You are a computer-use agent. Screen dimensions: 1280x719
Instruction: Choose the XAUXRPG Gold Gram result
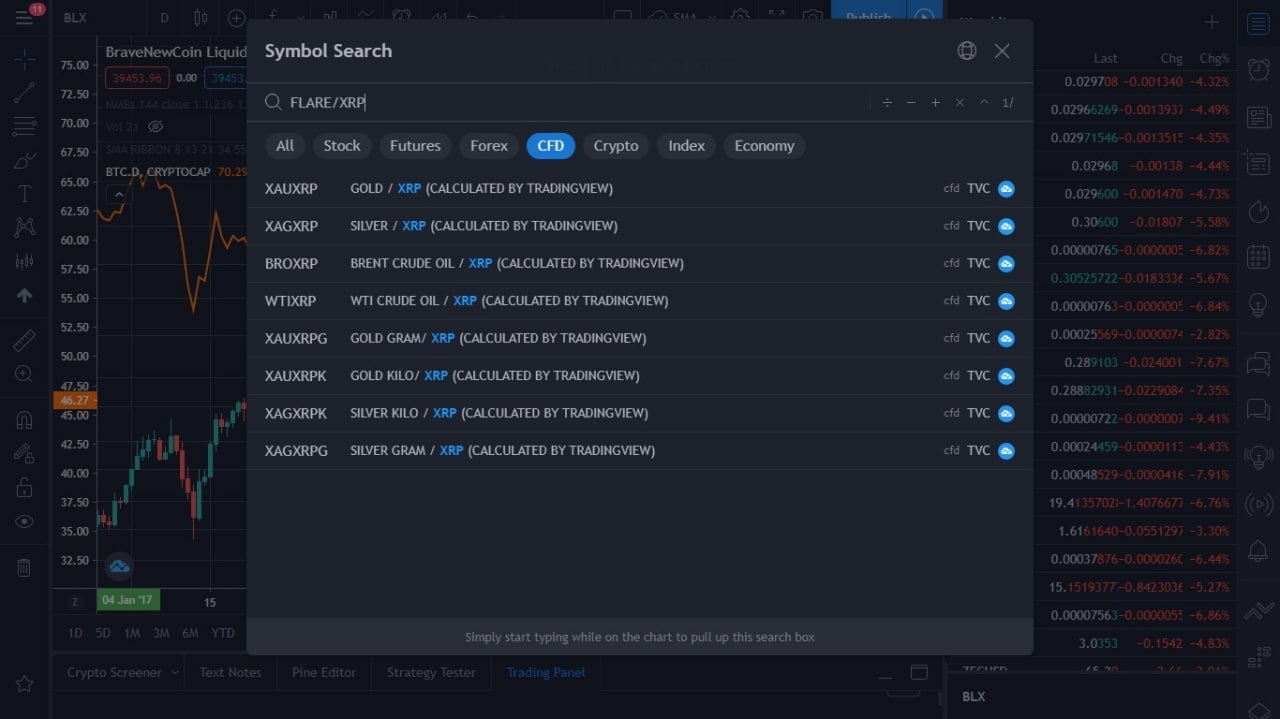tap(640, 338)
